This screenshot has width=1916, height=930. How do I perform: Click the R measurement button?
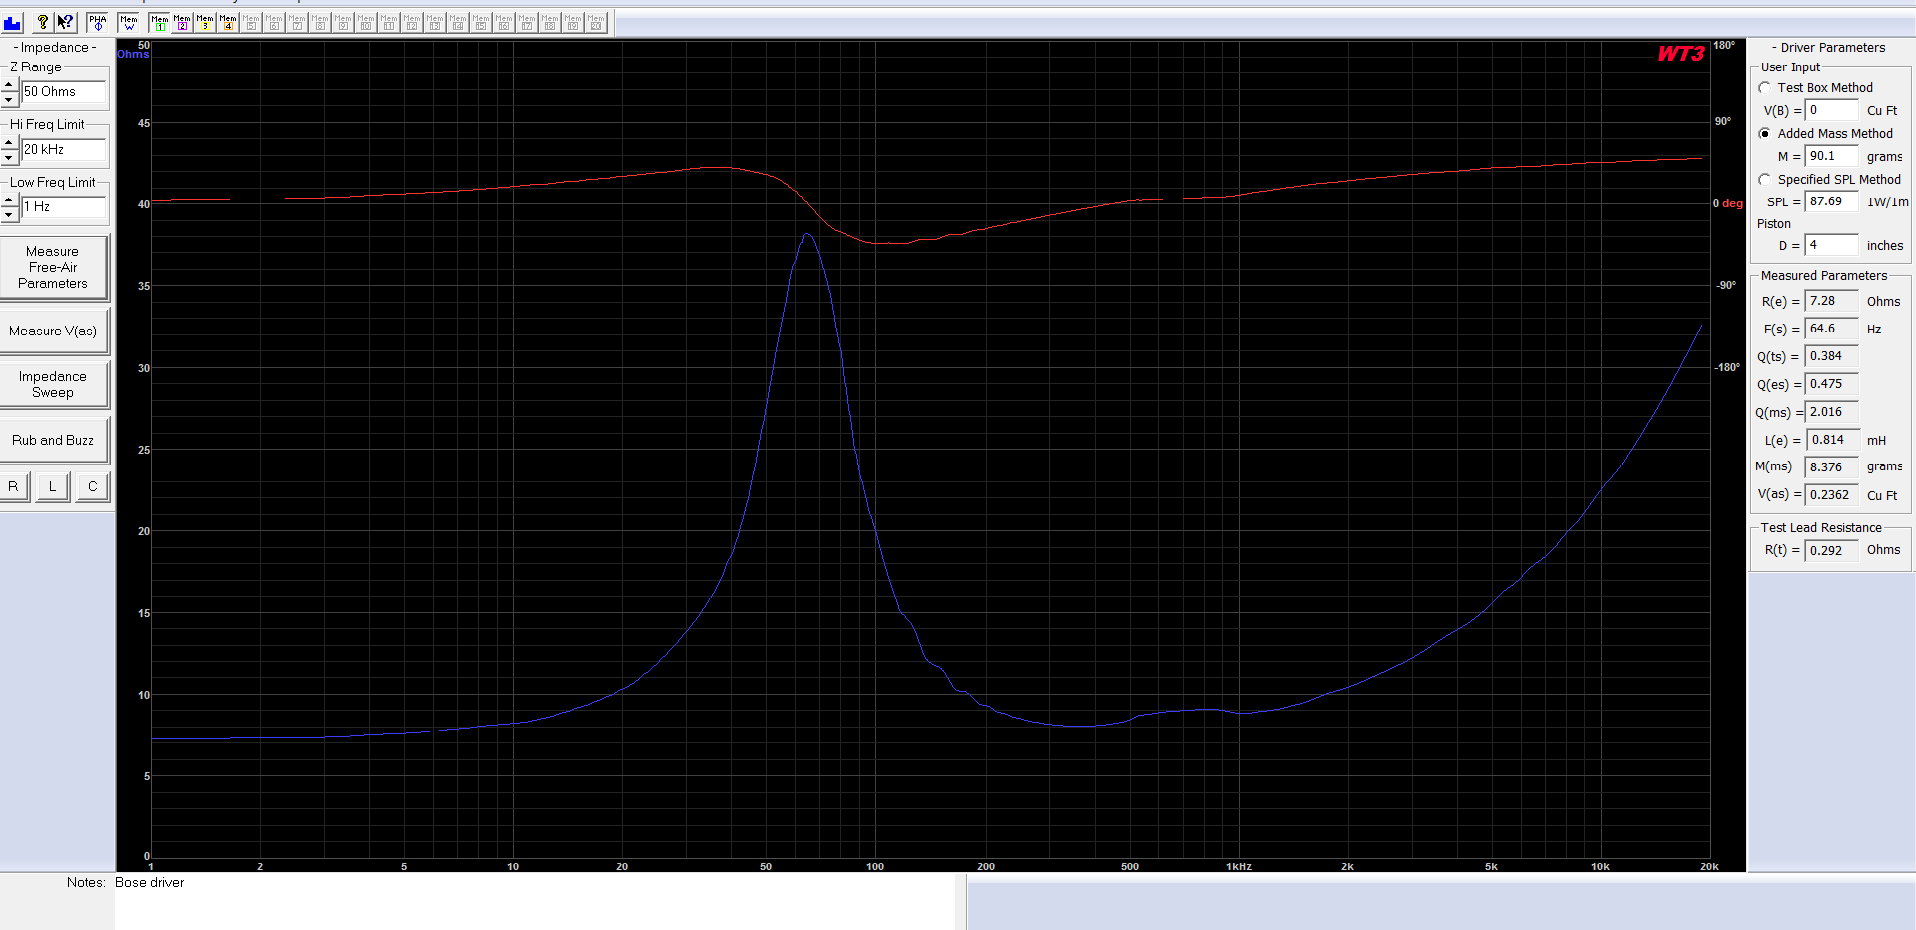pyautogui.click(x=13, y=487)
